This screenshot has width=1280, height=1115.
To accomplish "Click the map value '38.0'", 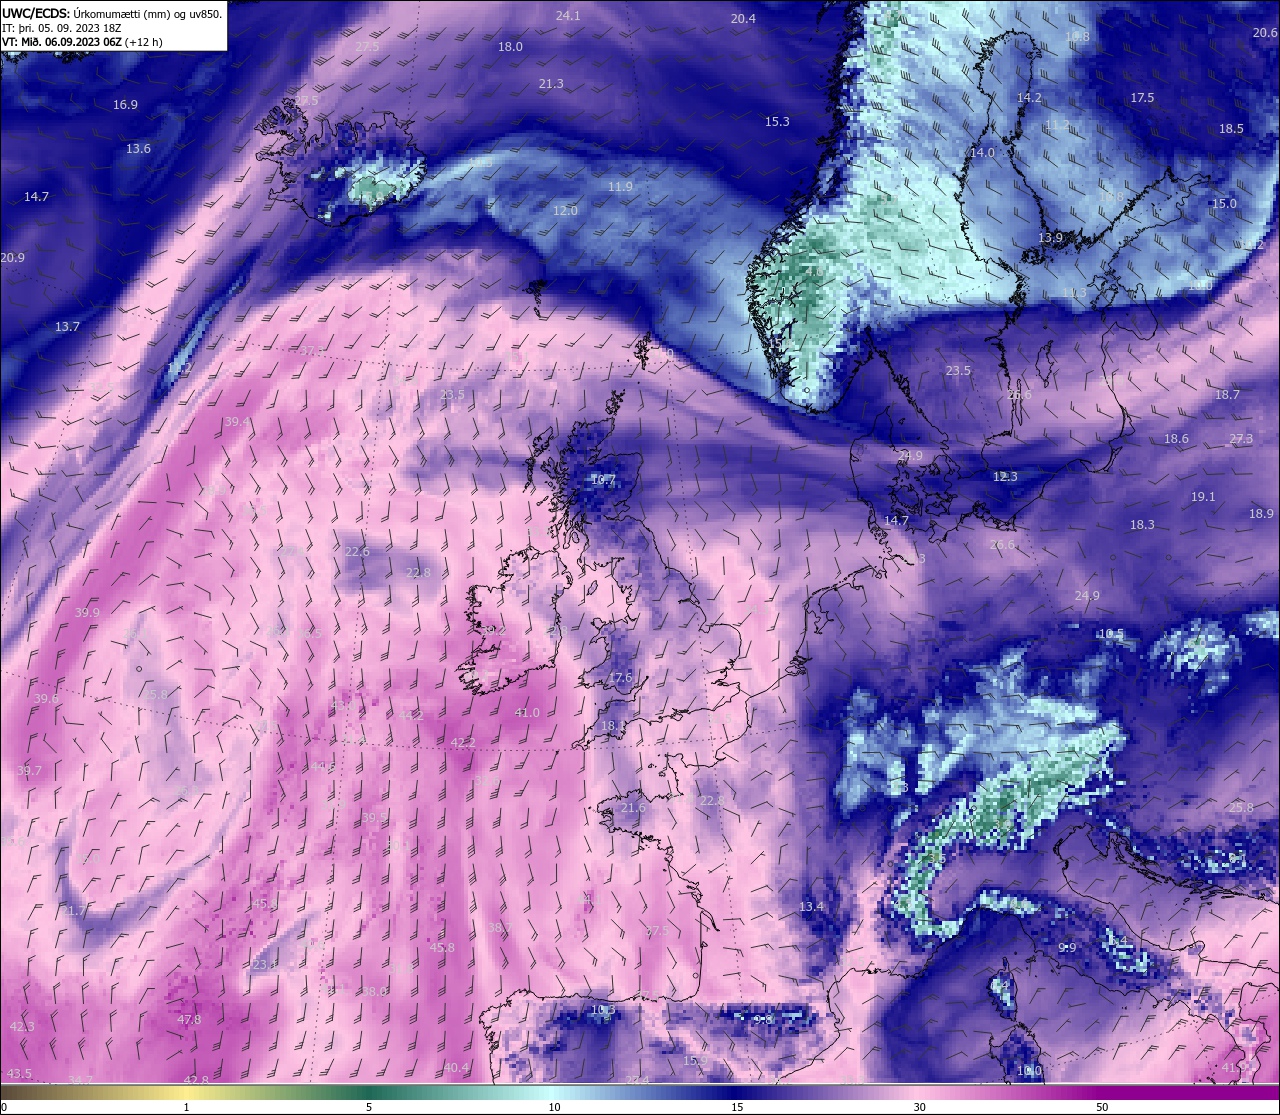I will click(374, 992).
